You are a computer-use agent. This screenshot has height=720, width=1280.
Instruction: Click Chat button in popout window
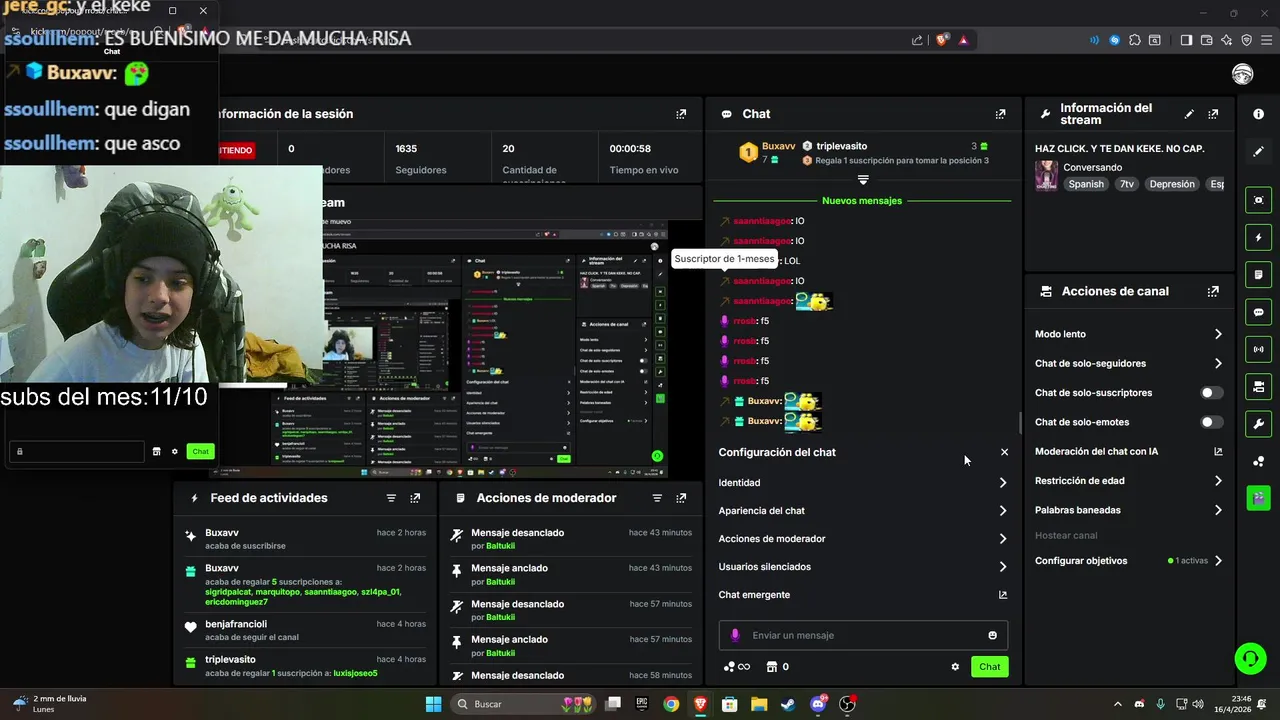200,451
